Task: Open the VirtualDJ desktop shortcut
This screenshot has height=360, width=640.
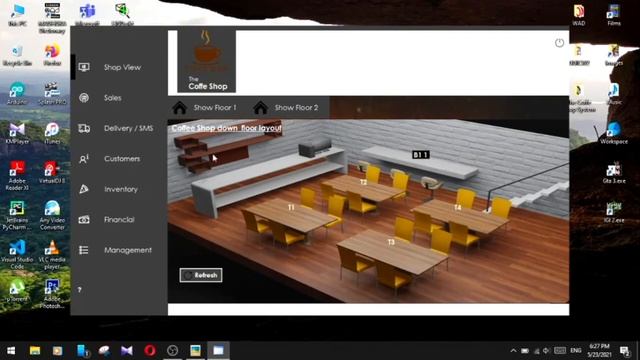Action: pyautogui.click(x=52, y=172)
